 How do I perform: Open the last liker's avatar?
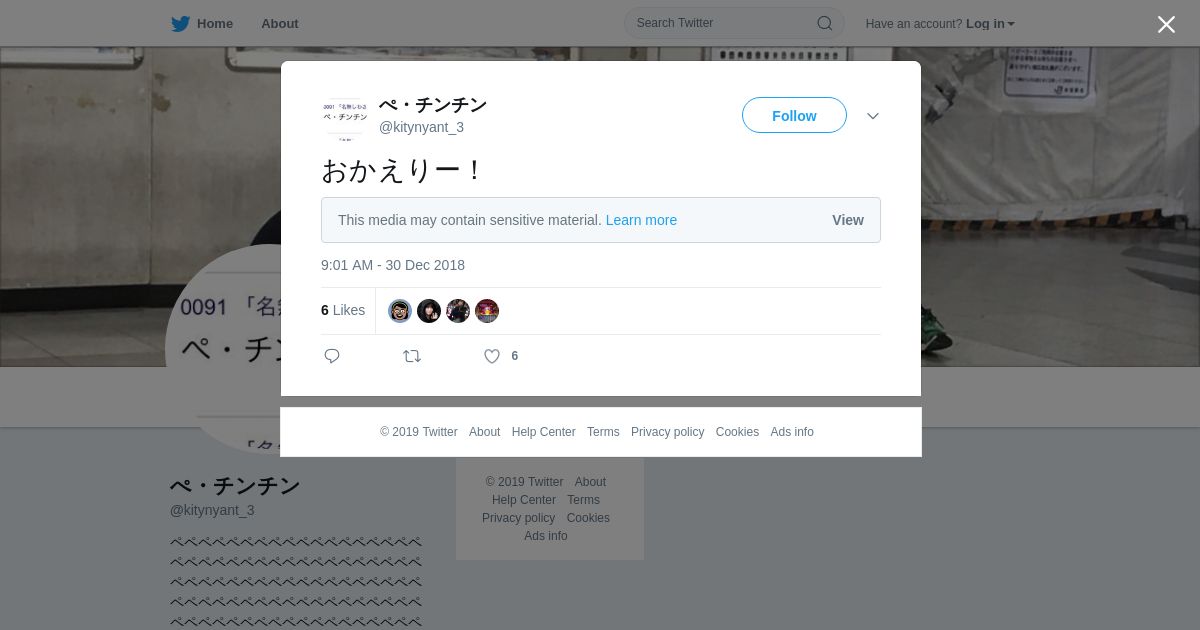pos(487,311)
